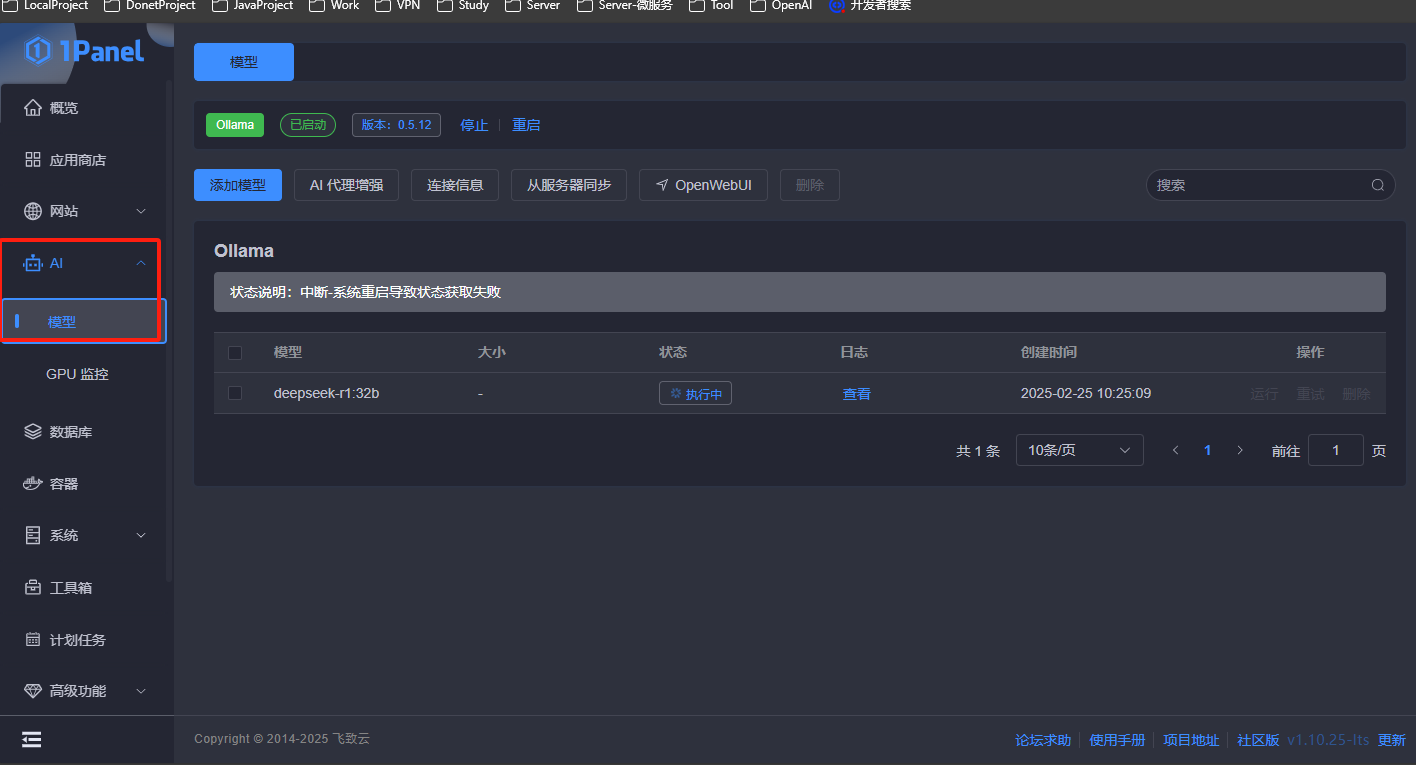Open the JavaProject bookmark folder
The image size is (1416, 765).
coord(252,5)
